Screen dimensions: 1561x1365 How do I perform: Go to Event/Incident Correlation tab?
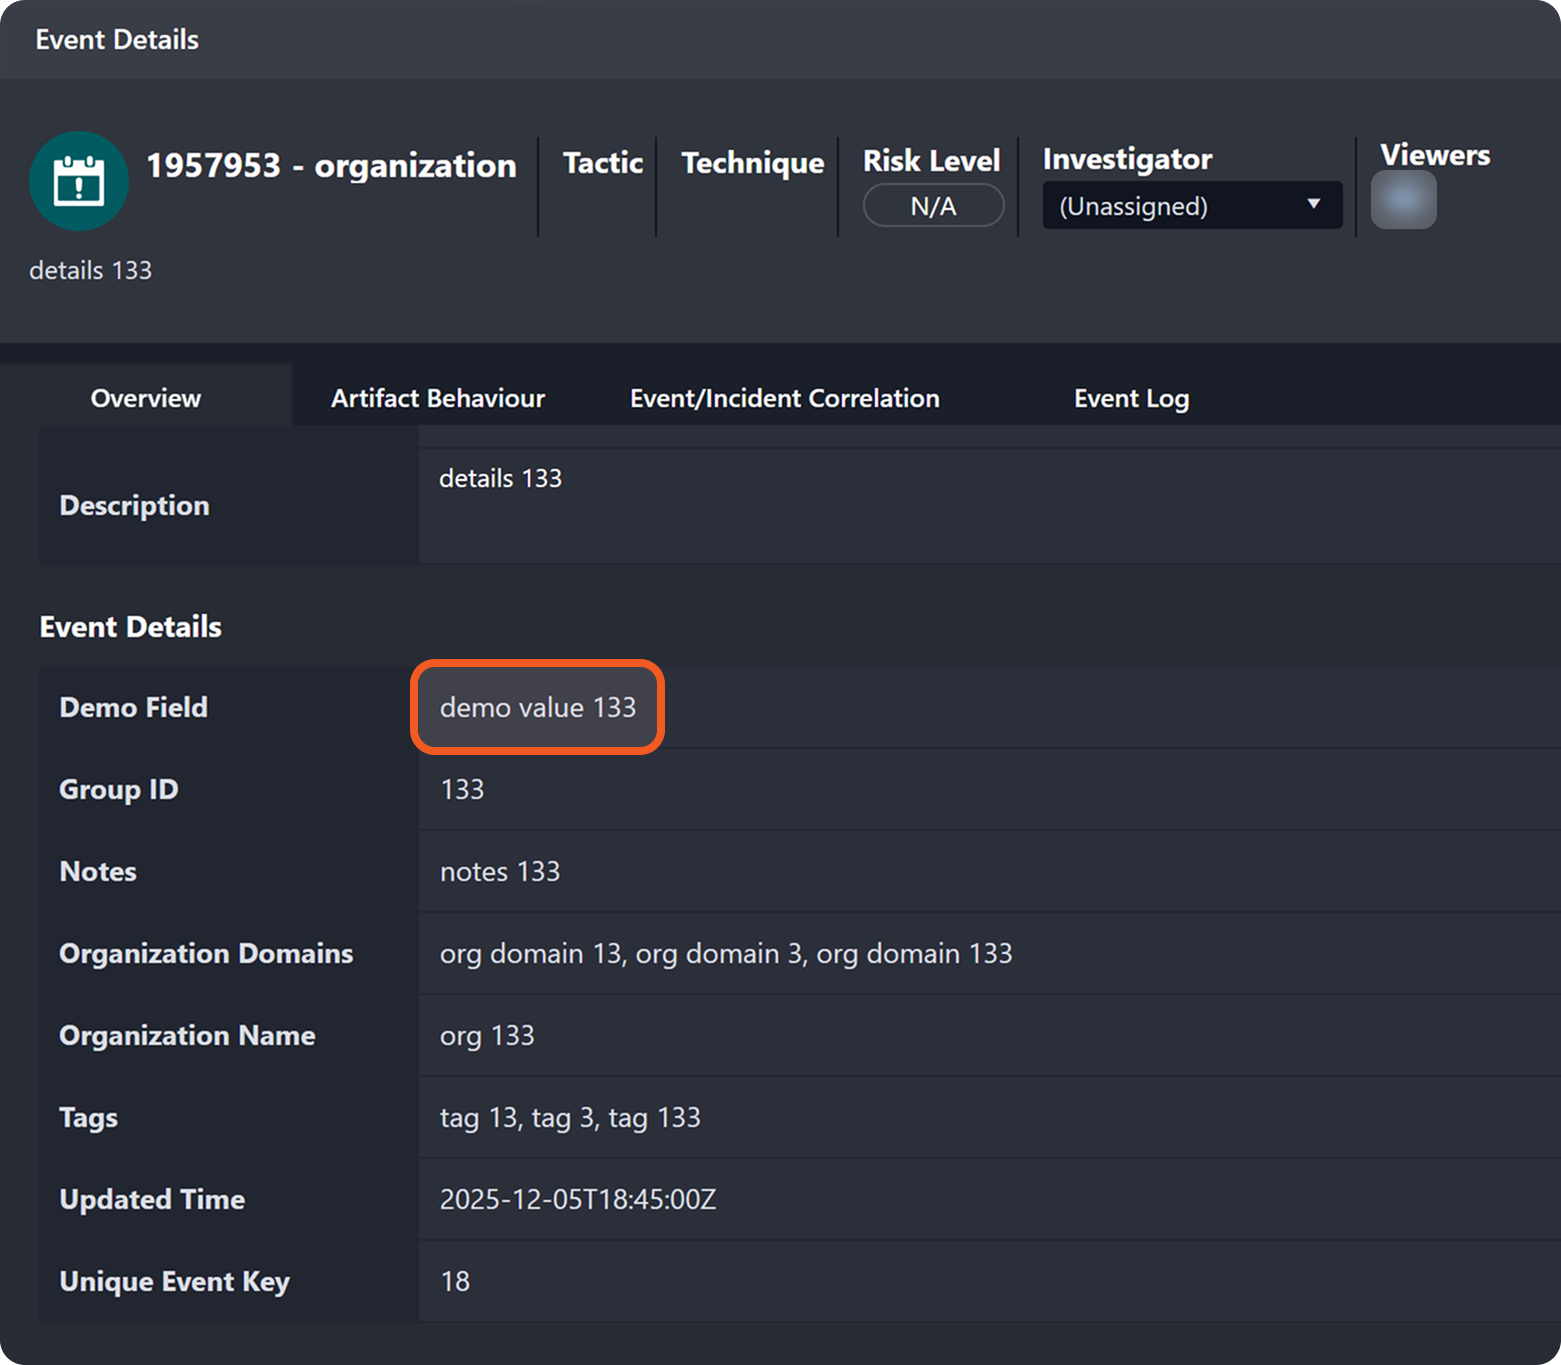pos(784,398)
